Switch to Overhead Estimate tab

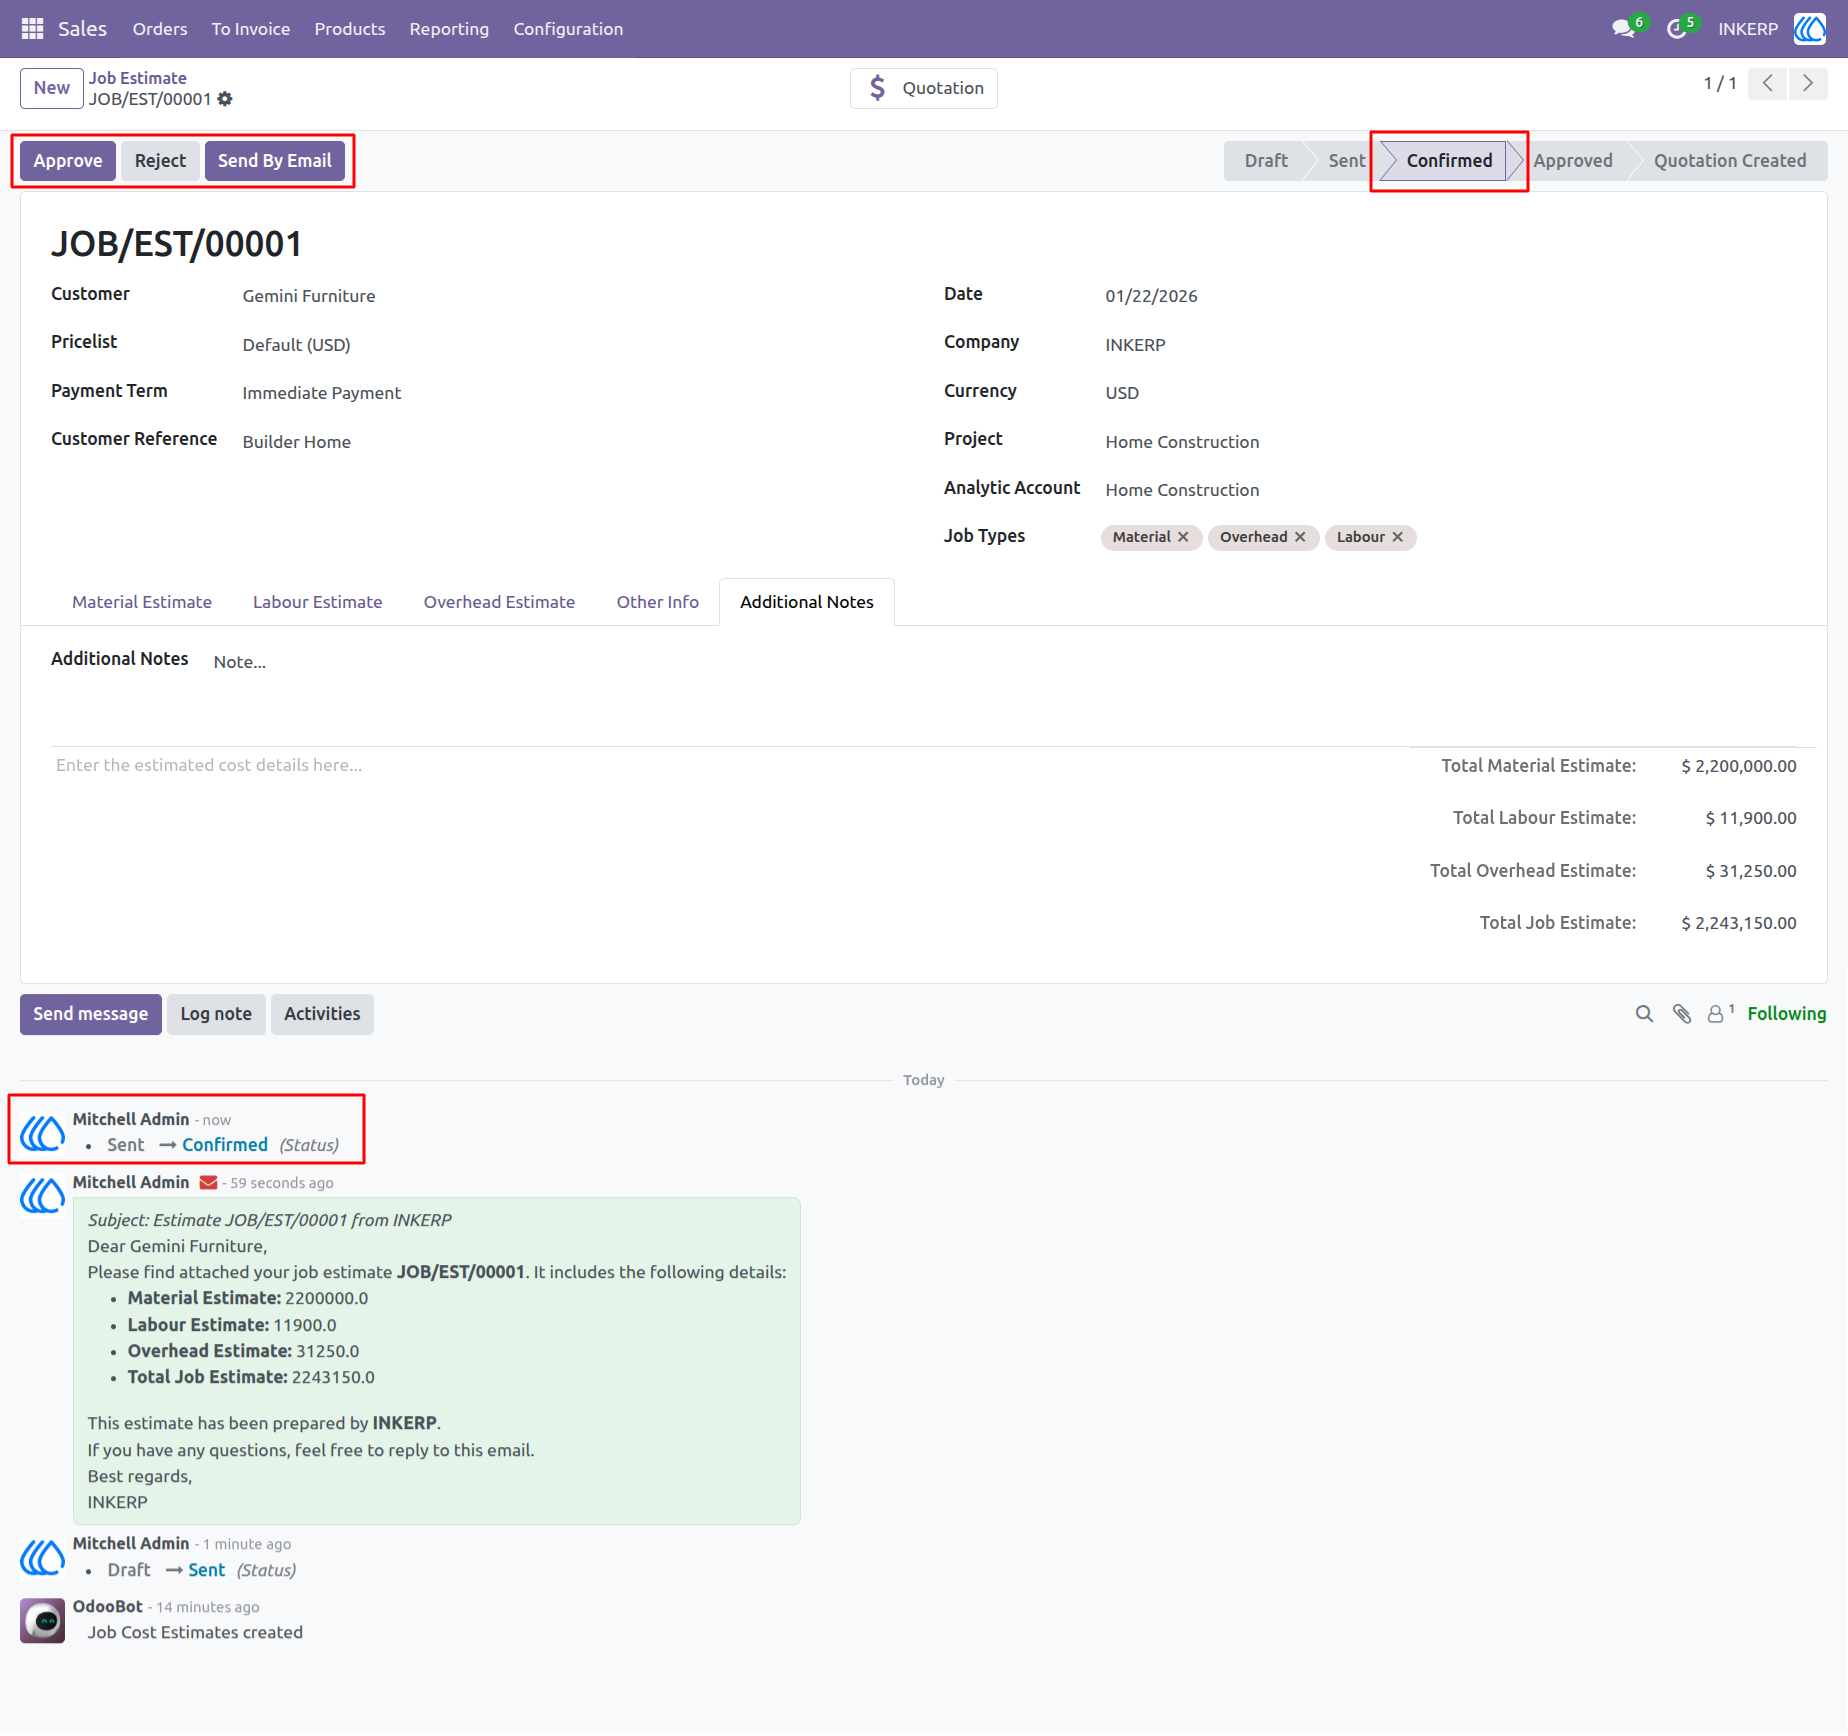[499, 602]
